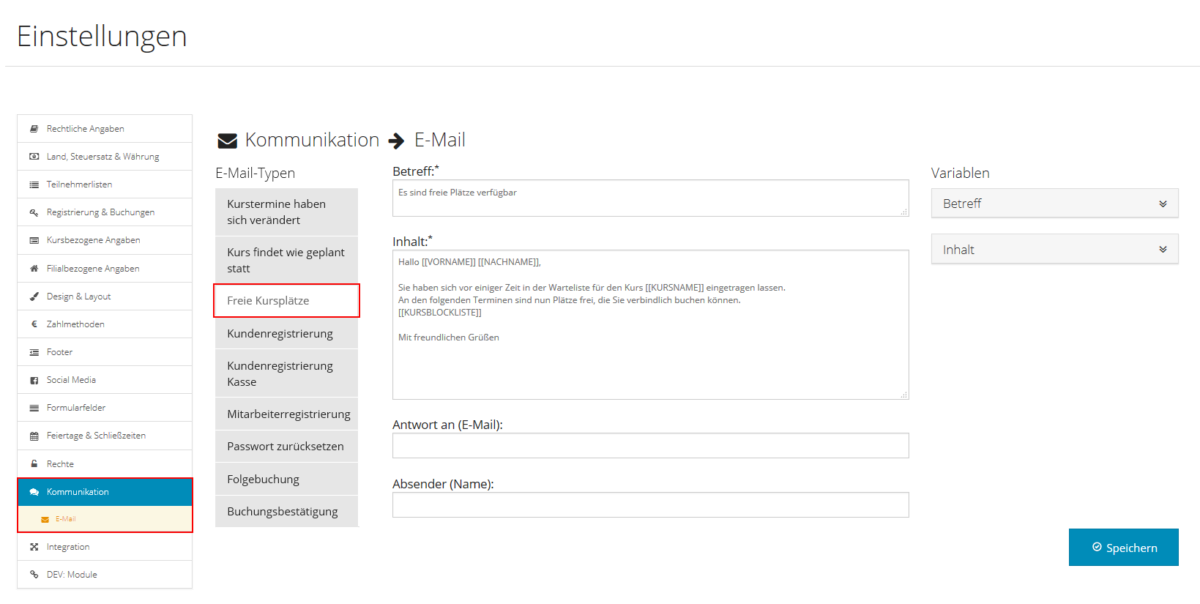This screenshot has height=604, width=1200.
Task: Open the Formularfelder settings entry
Action: pos(105,408)
